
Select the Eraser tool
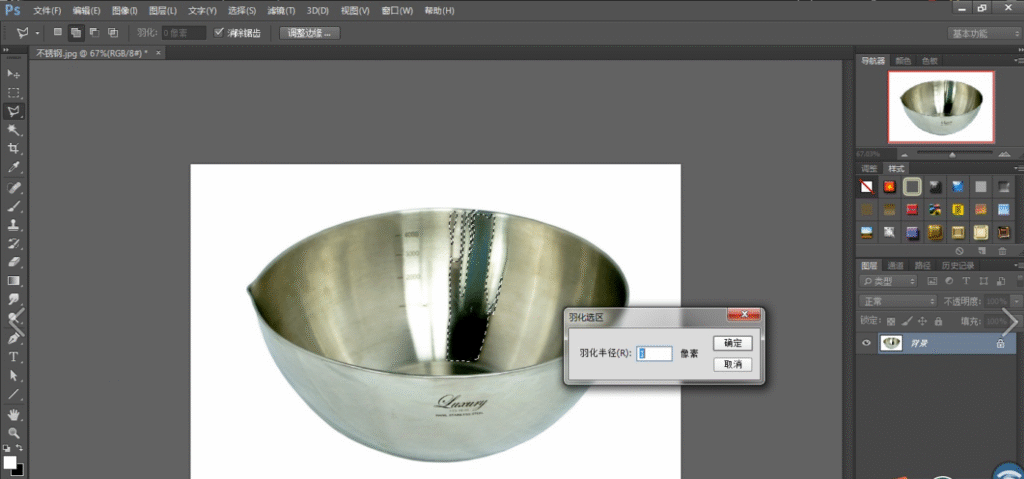point(13,262)
